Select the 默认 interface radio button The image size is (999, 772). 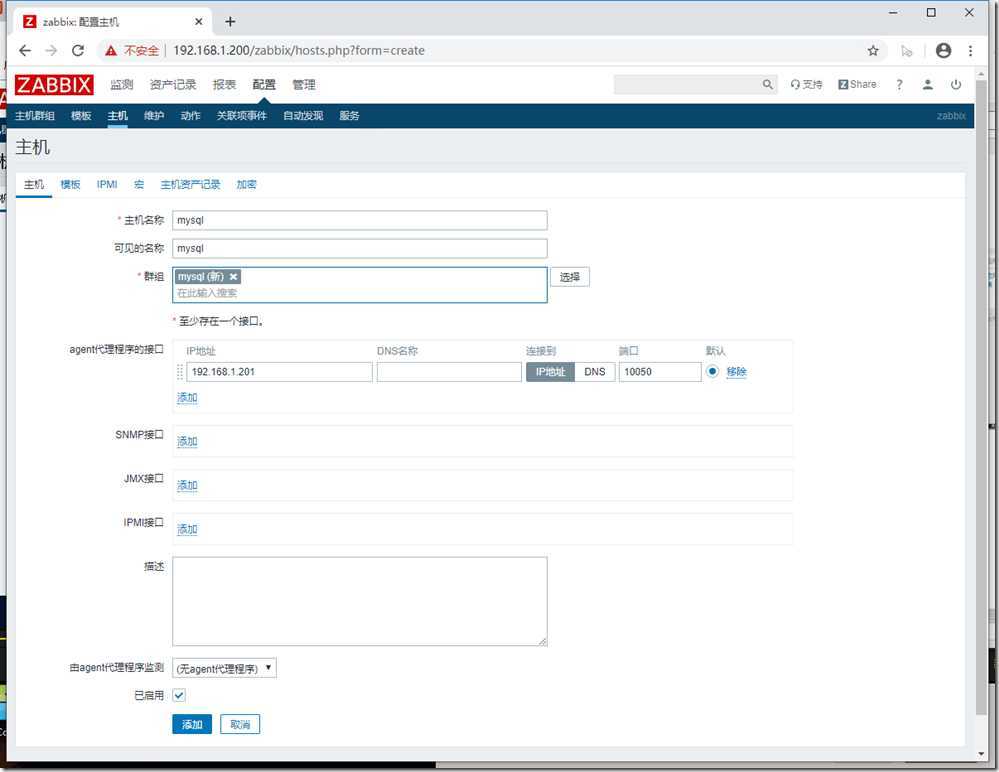[x=713, y=371]
